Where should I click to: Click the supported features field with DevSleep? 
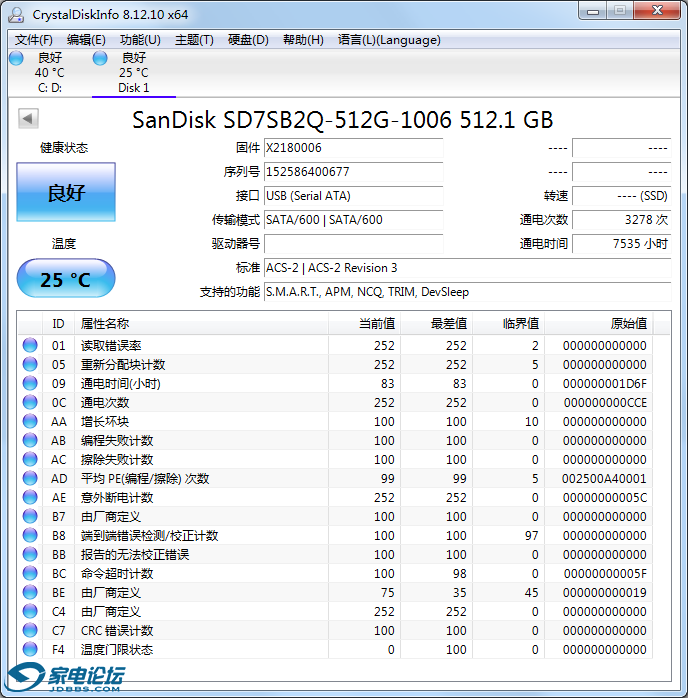(x=467, y=292)
